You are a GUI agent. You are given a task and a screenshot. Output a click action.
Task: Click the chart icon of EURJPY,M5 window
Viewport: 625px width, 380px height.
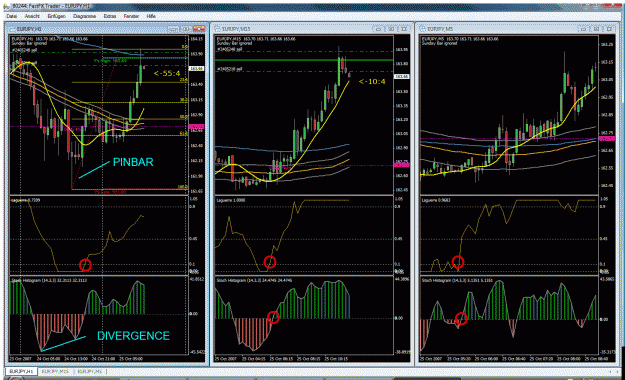pos(422,29)
